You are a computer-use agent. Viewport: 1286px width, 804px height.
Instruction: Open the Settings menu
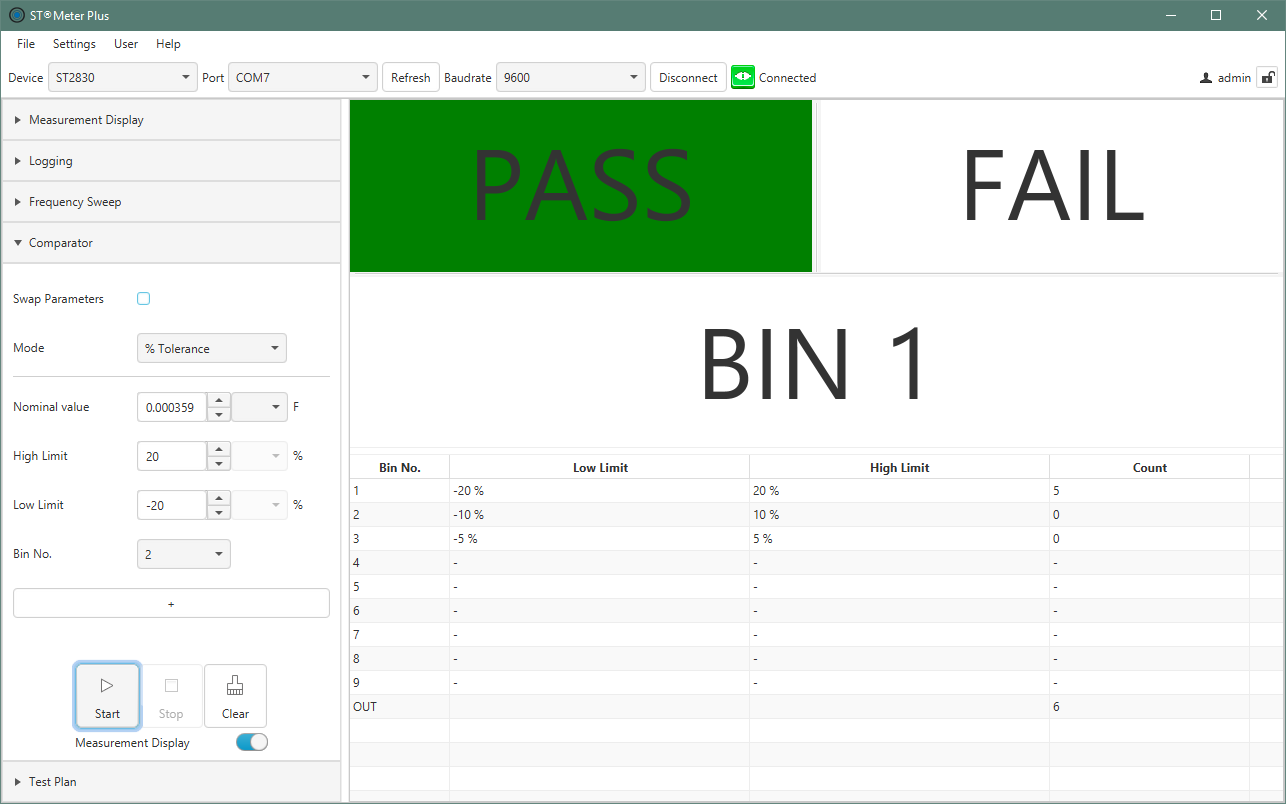pyautogui.click(x=74, y=44)
